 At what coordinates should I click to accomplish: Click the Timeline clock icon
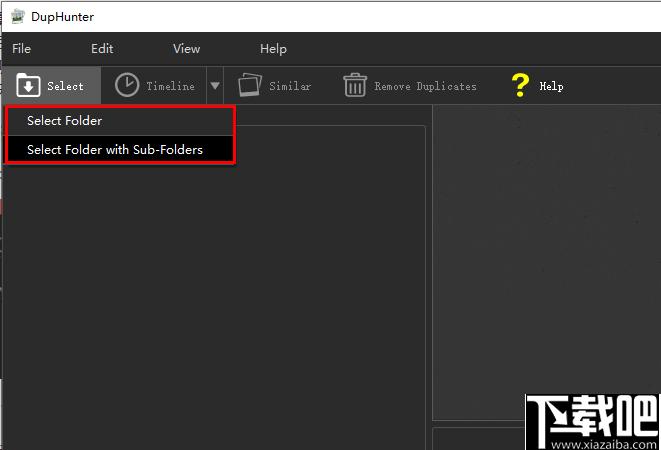[127, 85]
